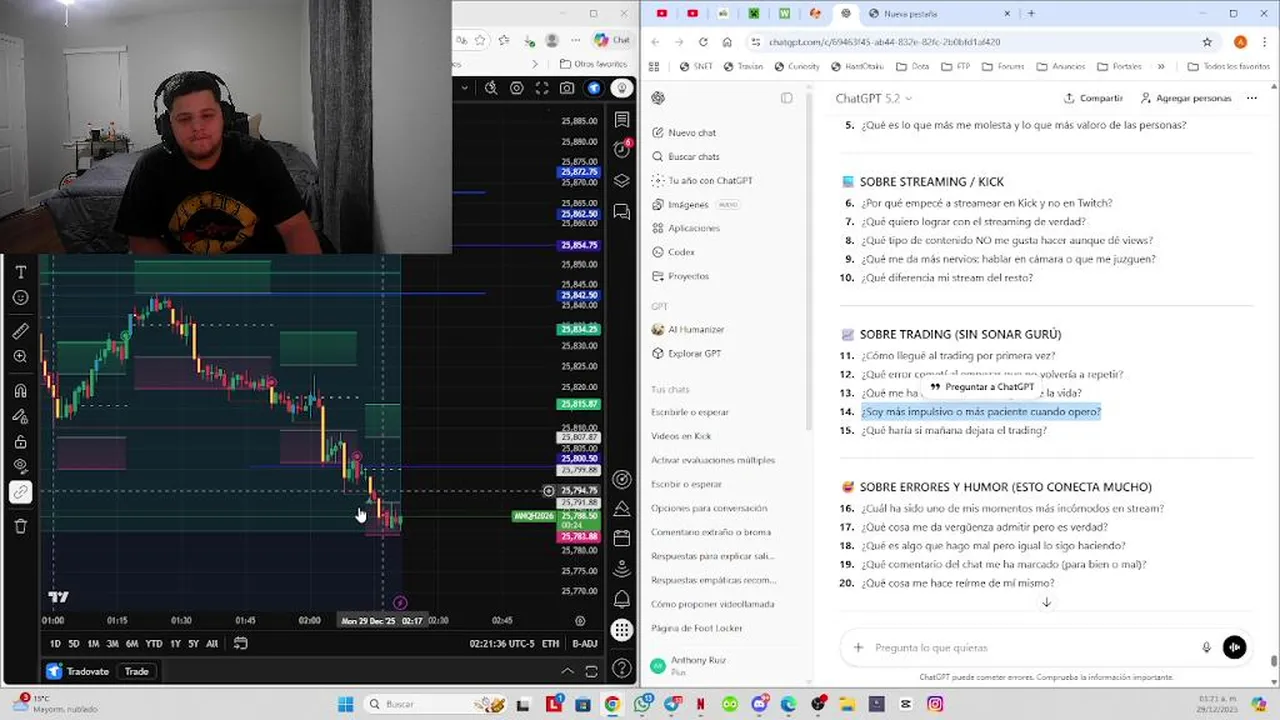
Task: Select the All time range
Action: (x=212, y=644)
